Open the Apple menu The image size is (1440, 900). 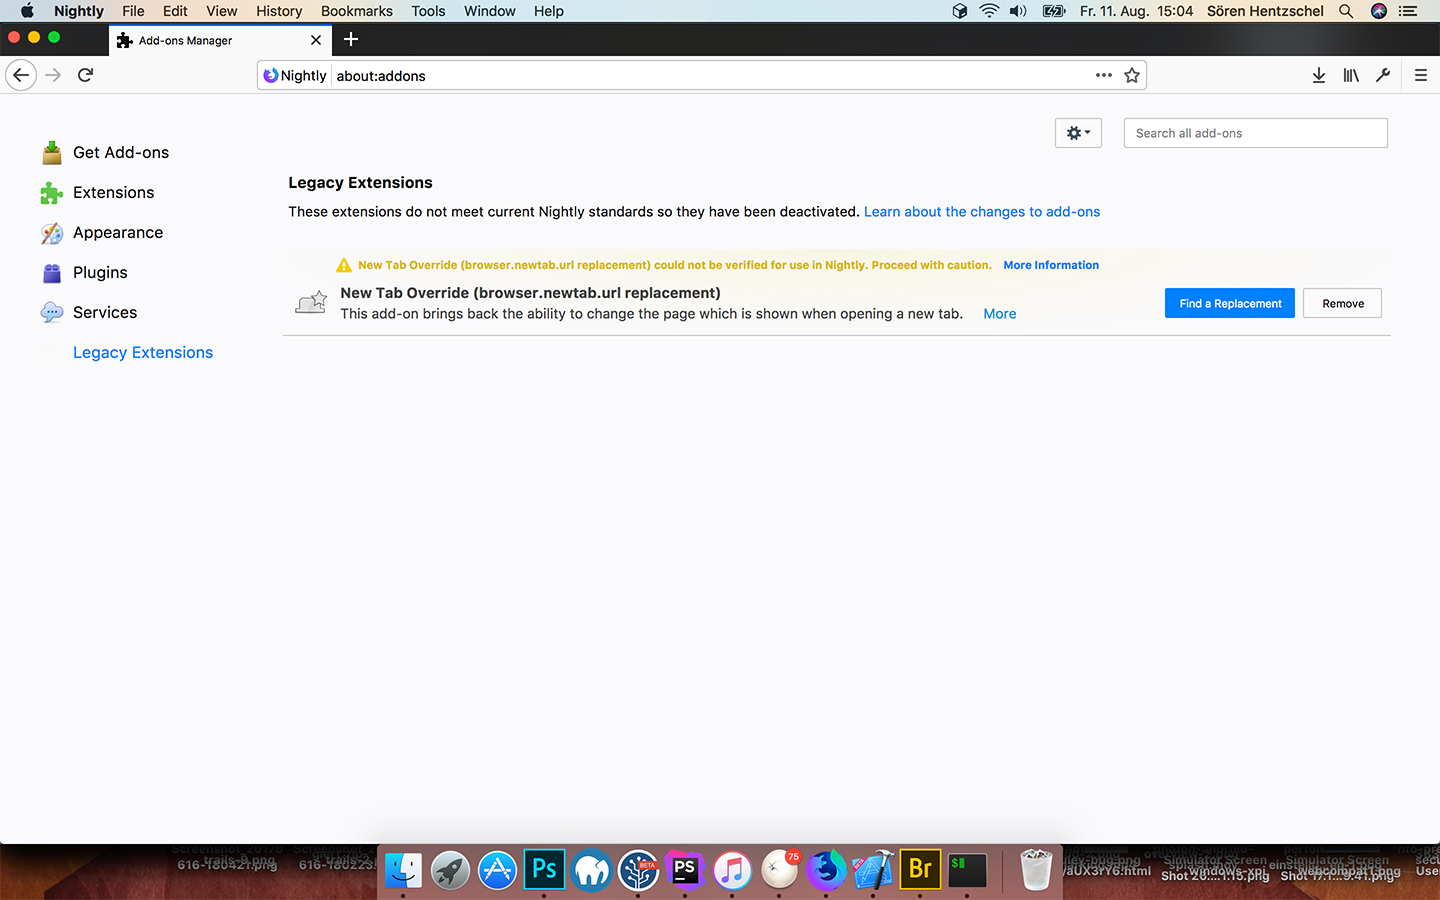tap(27, 11)
